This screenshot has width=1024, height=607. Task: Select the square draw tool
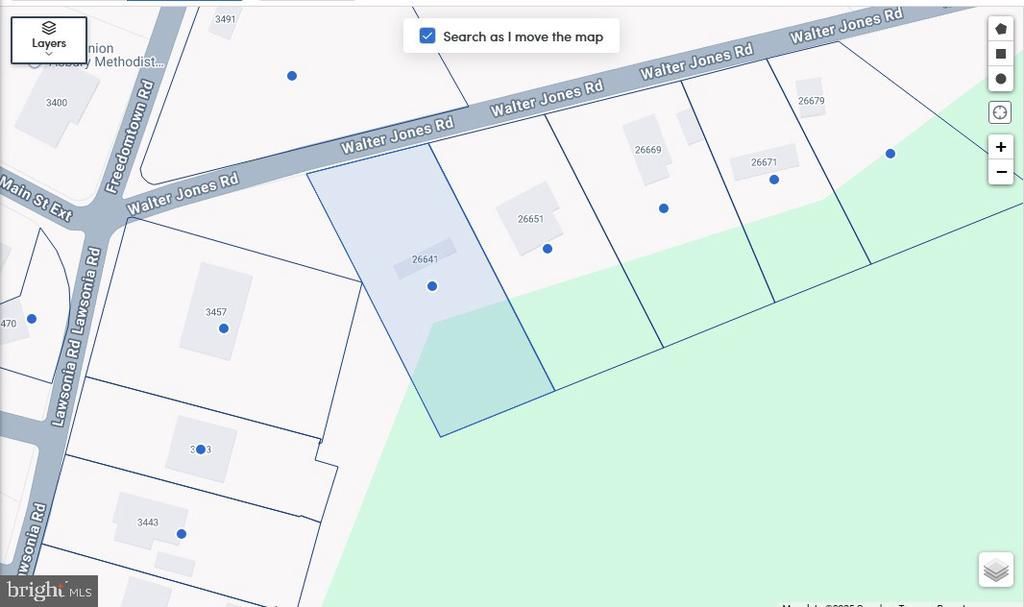tap(1000, 54)
